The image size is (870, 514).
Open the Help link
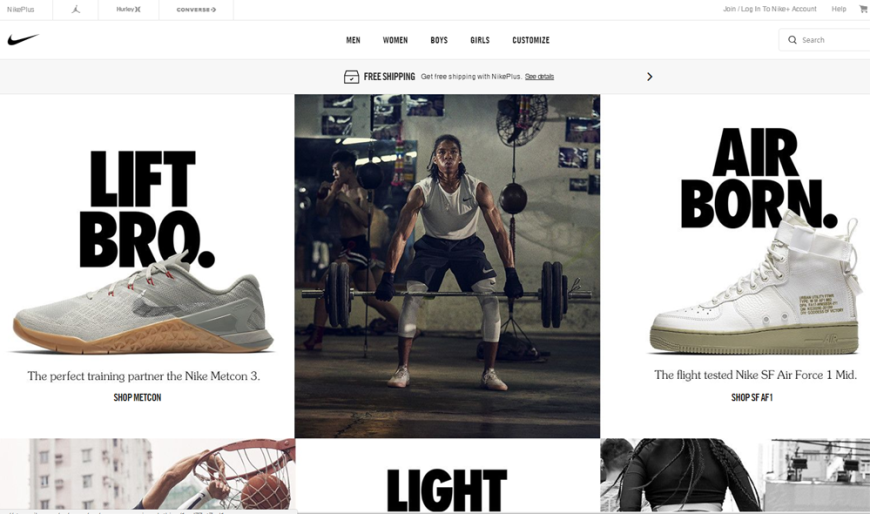pyautogui.click(x=839, y=9)
